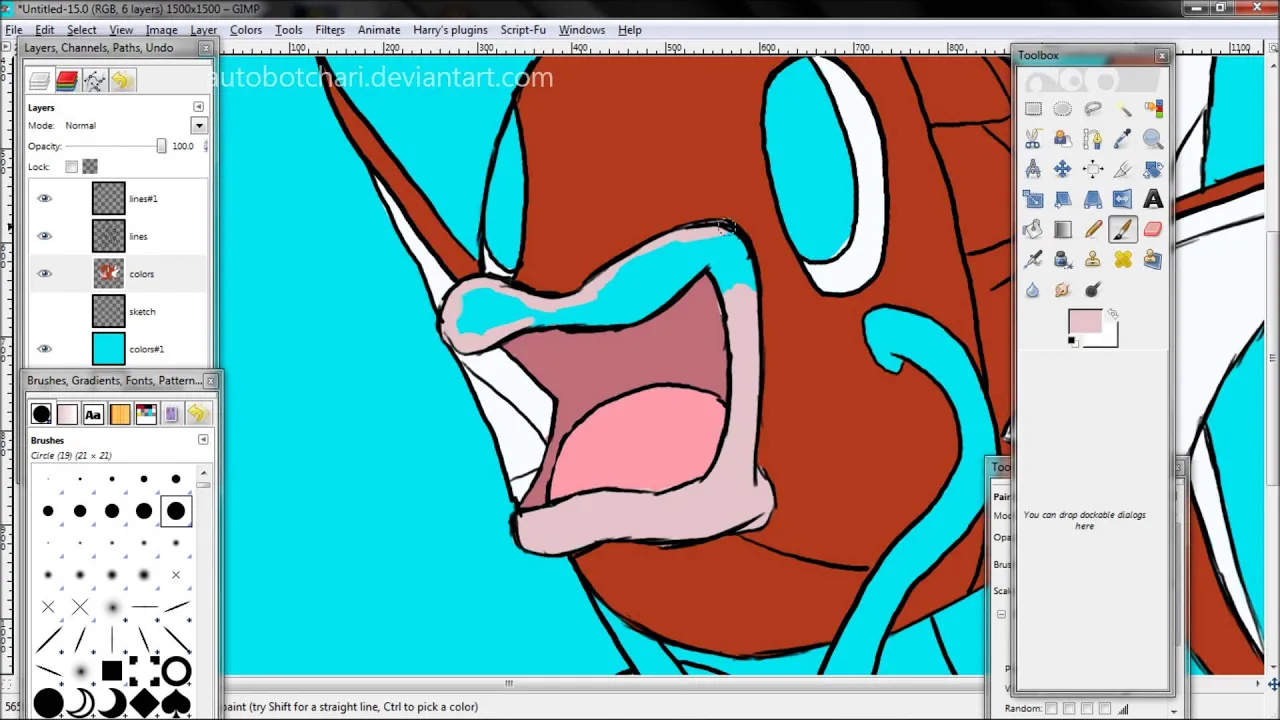Select the selected Circle (19) brush

pyautogui.click(x=176, y=511)
